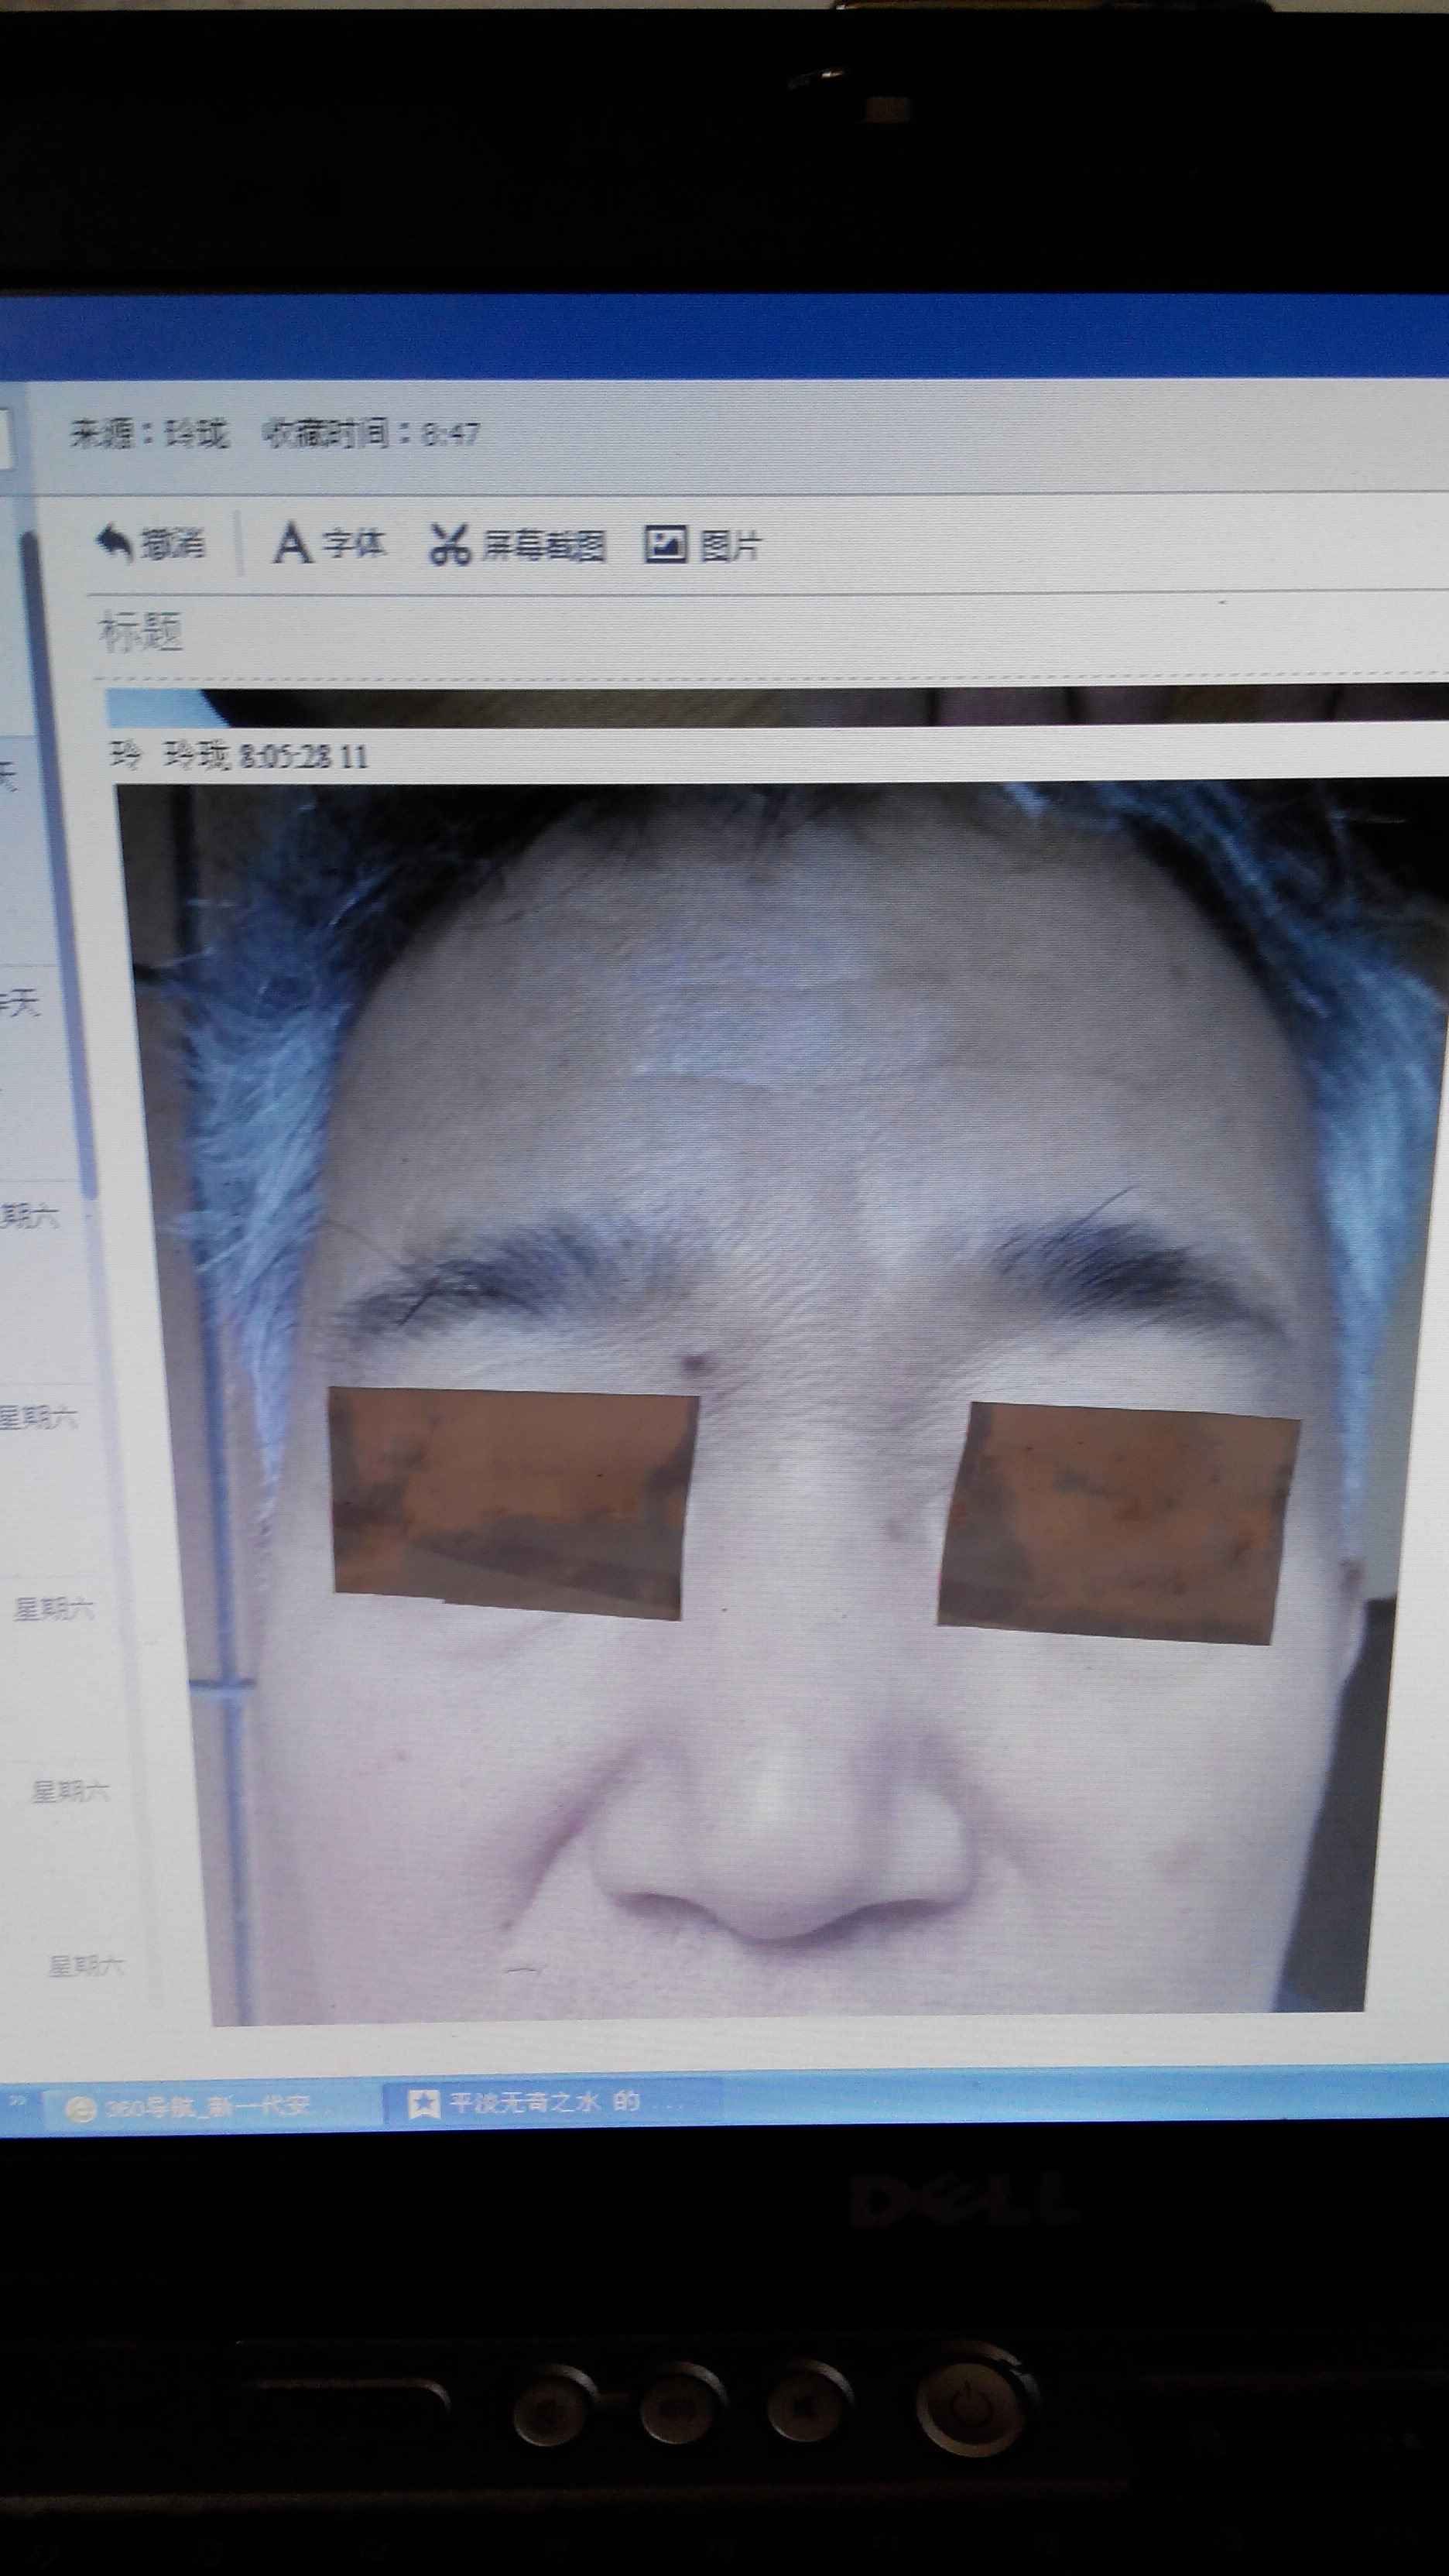Viewport: 1449px width, 2576px height.
Task: Click the large face photo in the note
Action: tap(780, 1400)
